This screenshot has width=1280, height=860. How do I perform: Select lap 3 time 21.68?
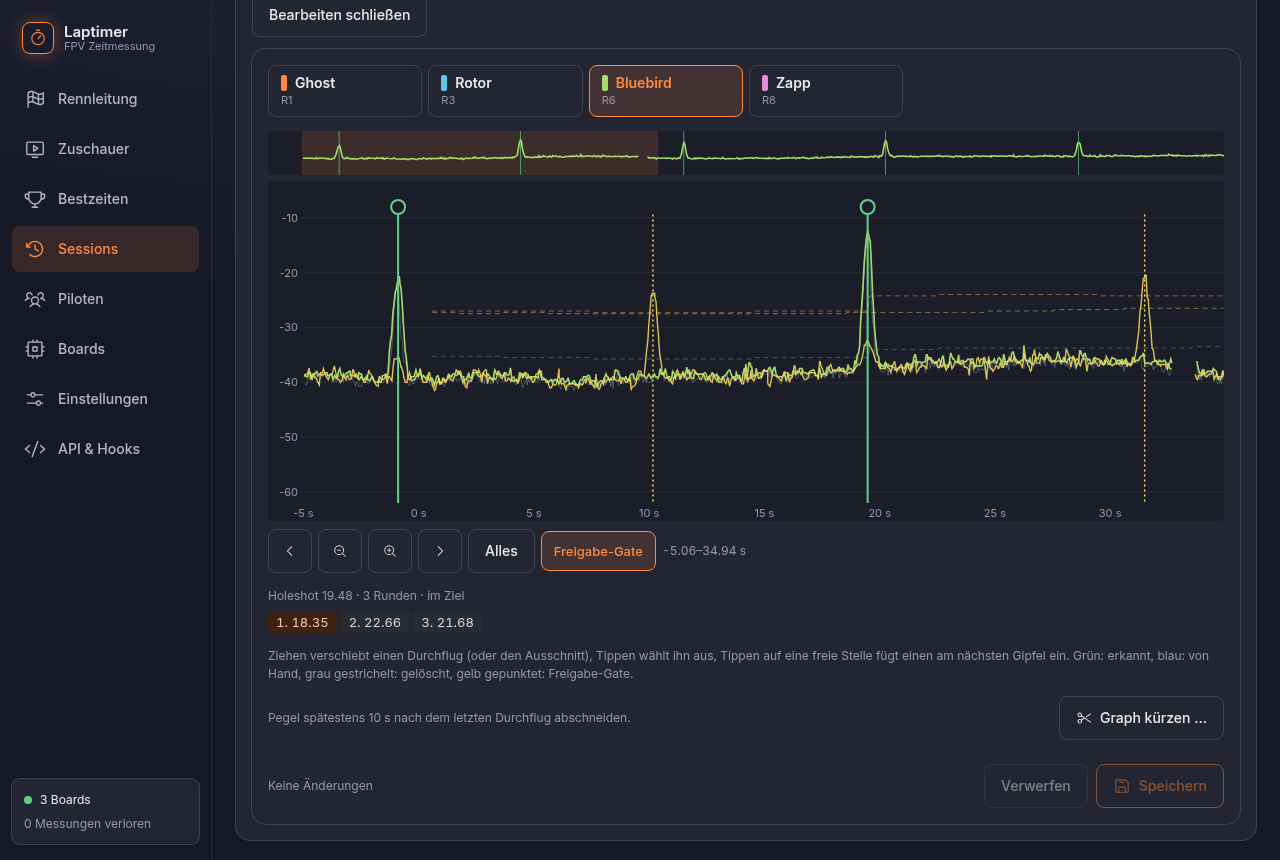click(x=447, y=622)
